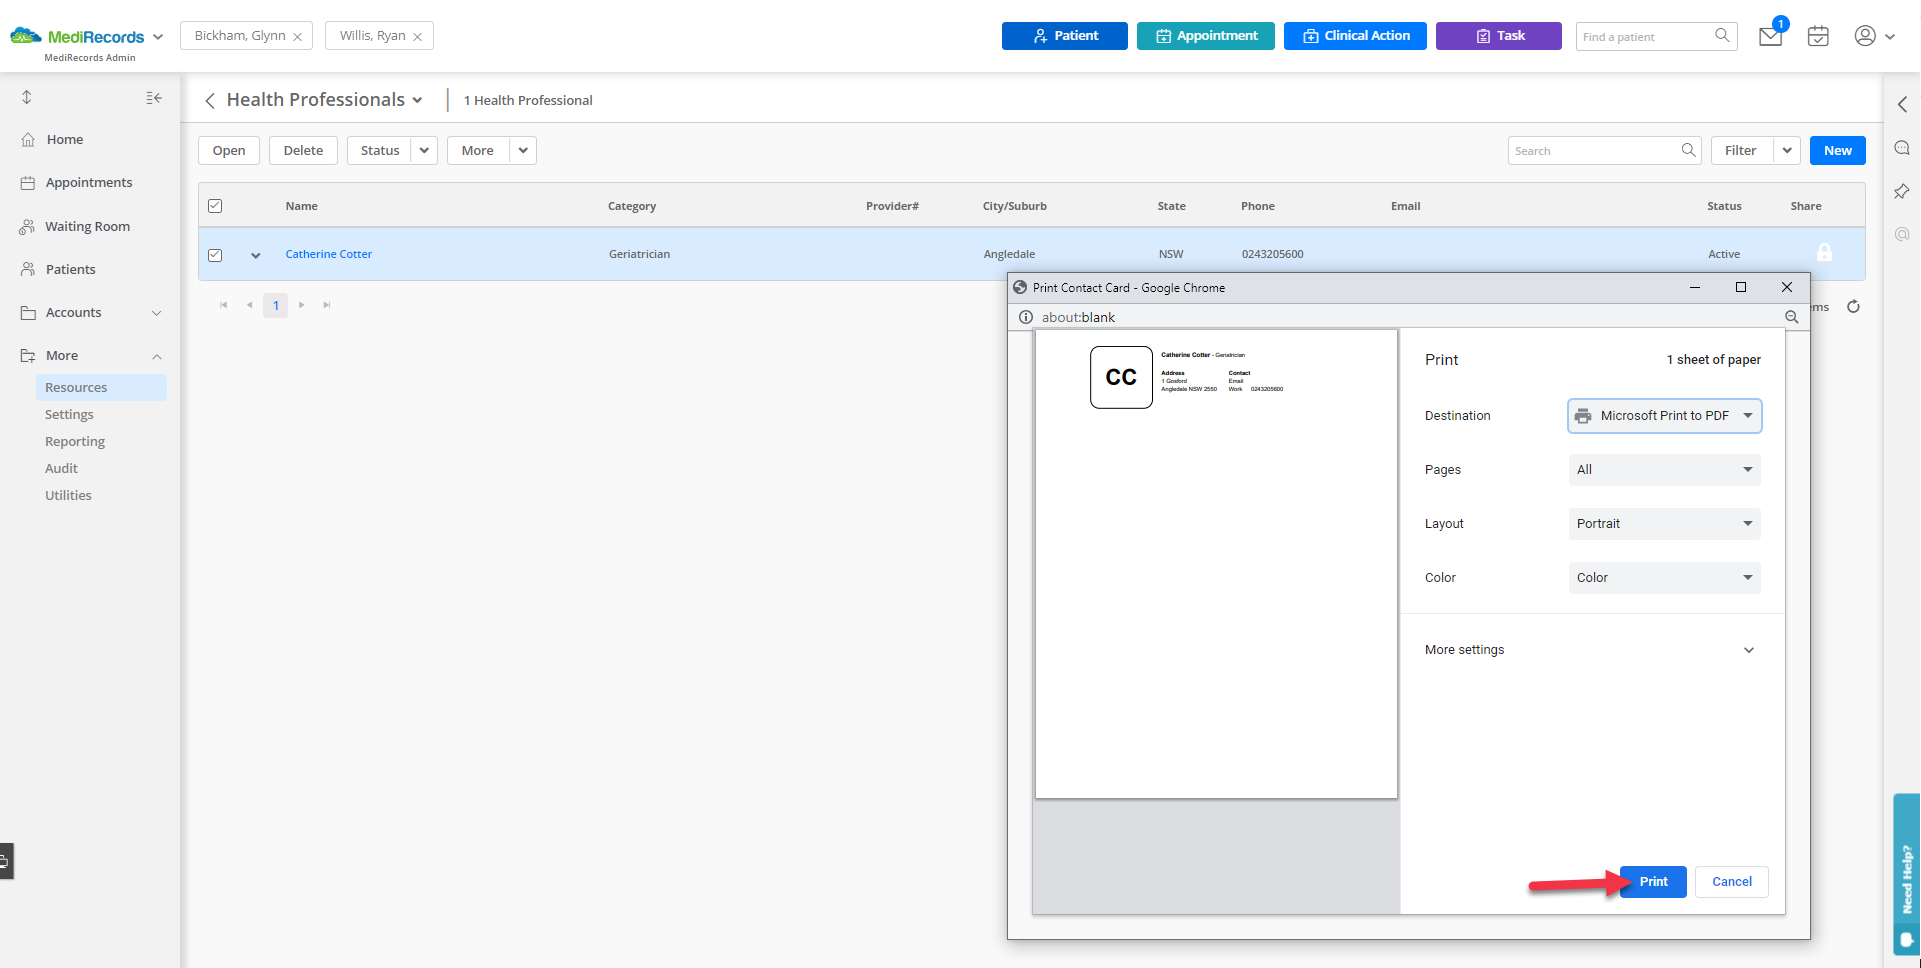Select Reporting in the sidebar
Viewport: 1921px width, 968px height.
pos(75,442)
